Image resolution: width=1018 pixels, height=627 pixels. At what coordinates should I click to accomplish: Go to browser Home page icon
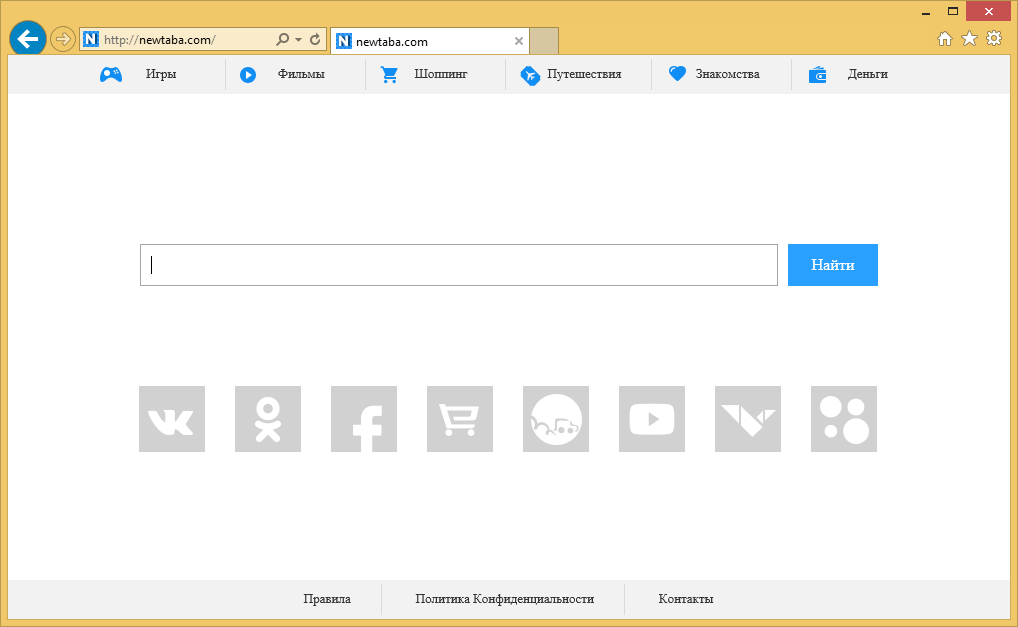[945, 39]
